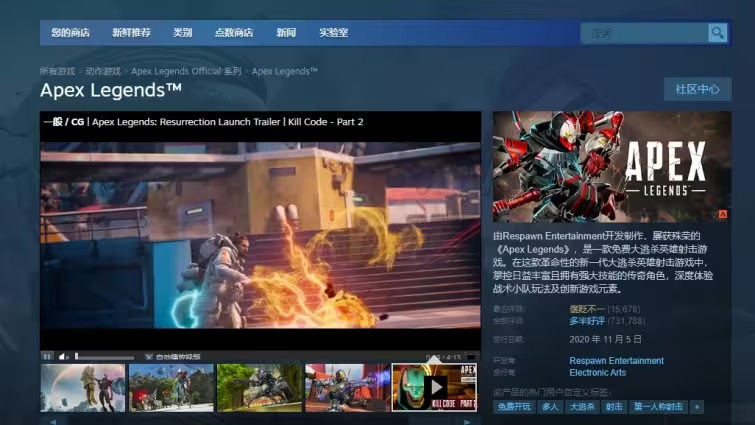Open Apex Legends Official 系列 breadcrumb
The height and width of the screenshot is (425, 755).
186,71
